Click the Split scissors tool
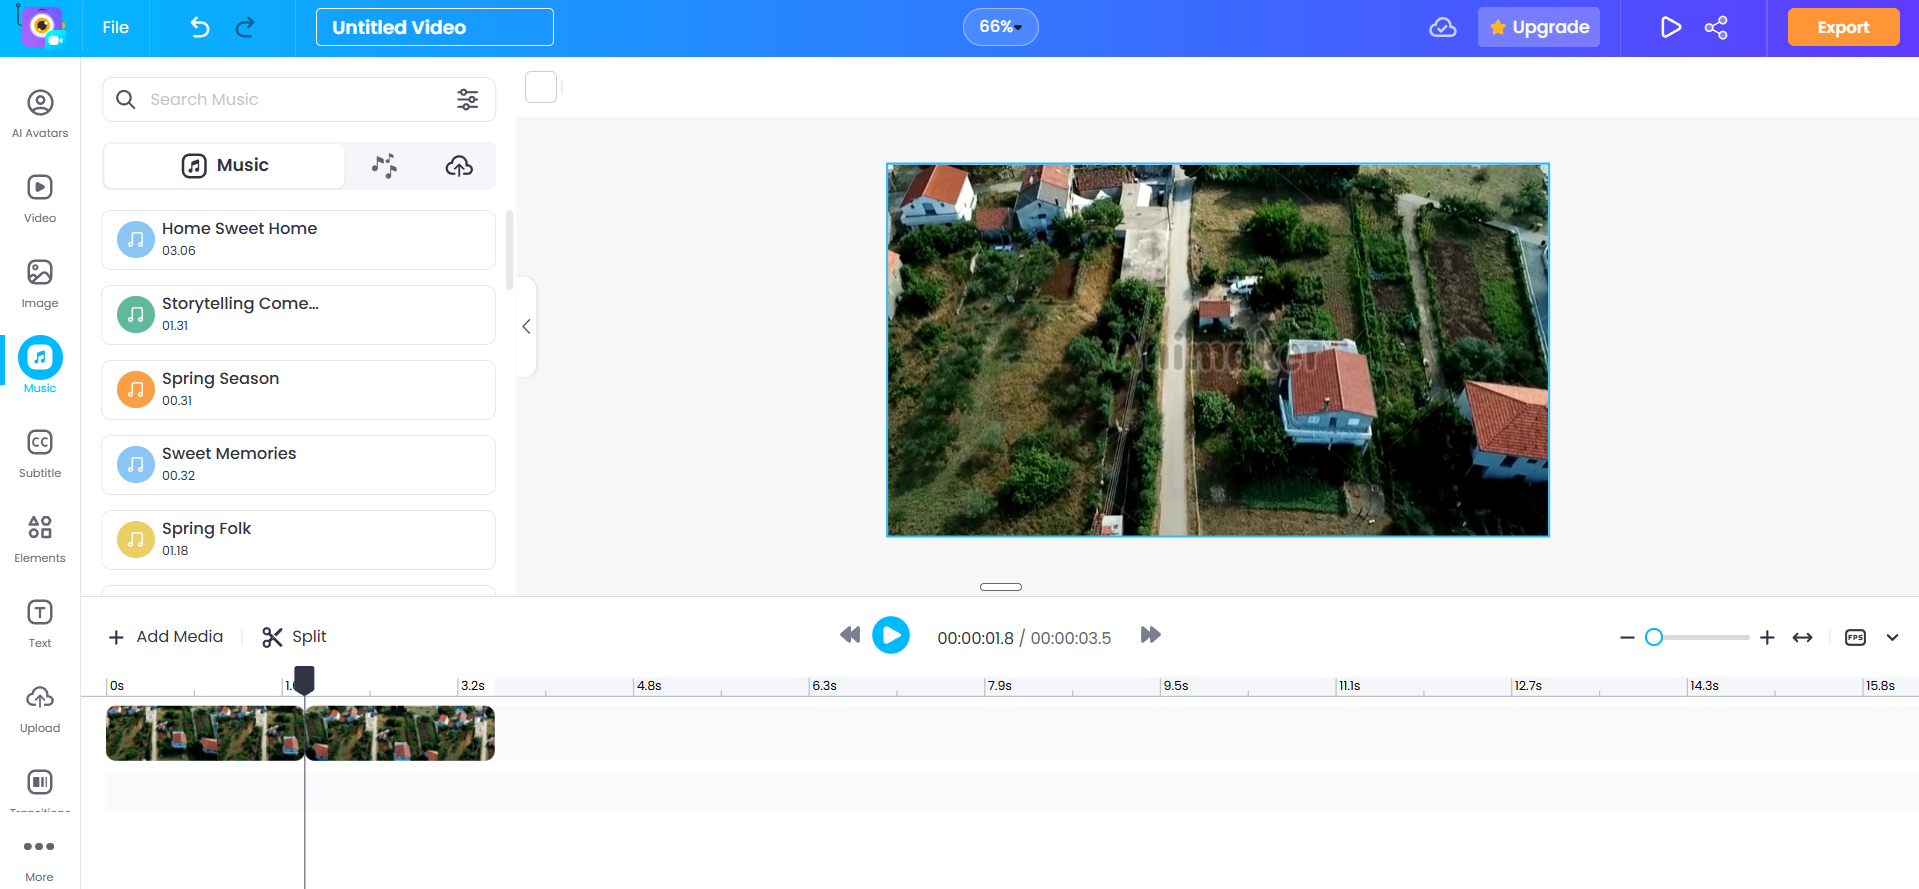Image resolution: width=1919 pixels, height=889 pixels. tap(294, 637)
